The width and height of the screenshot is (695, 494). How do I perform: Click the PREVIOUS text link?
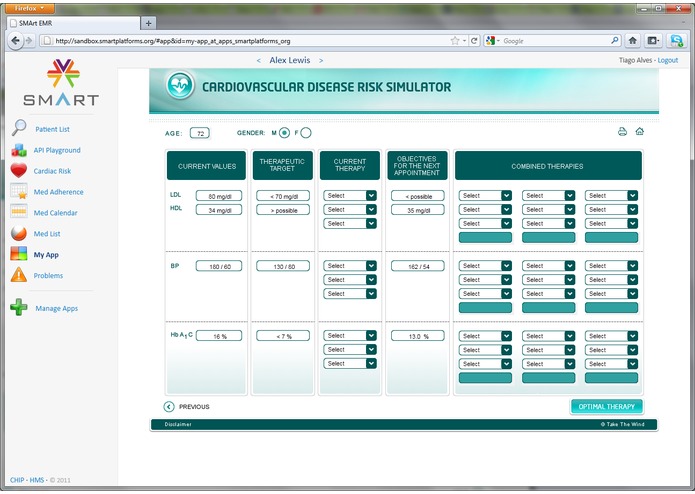point(194,407)
